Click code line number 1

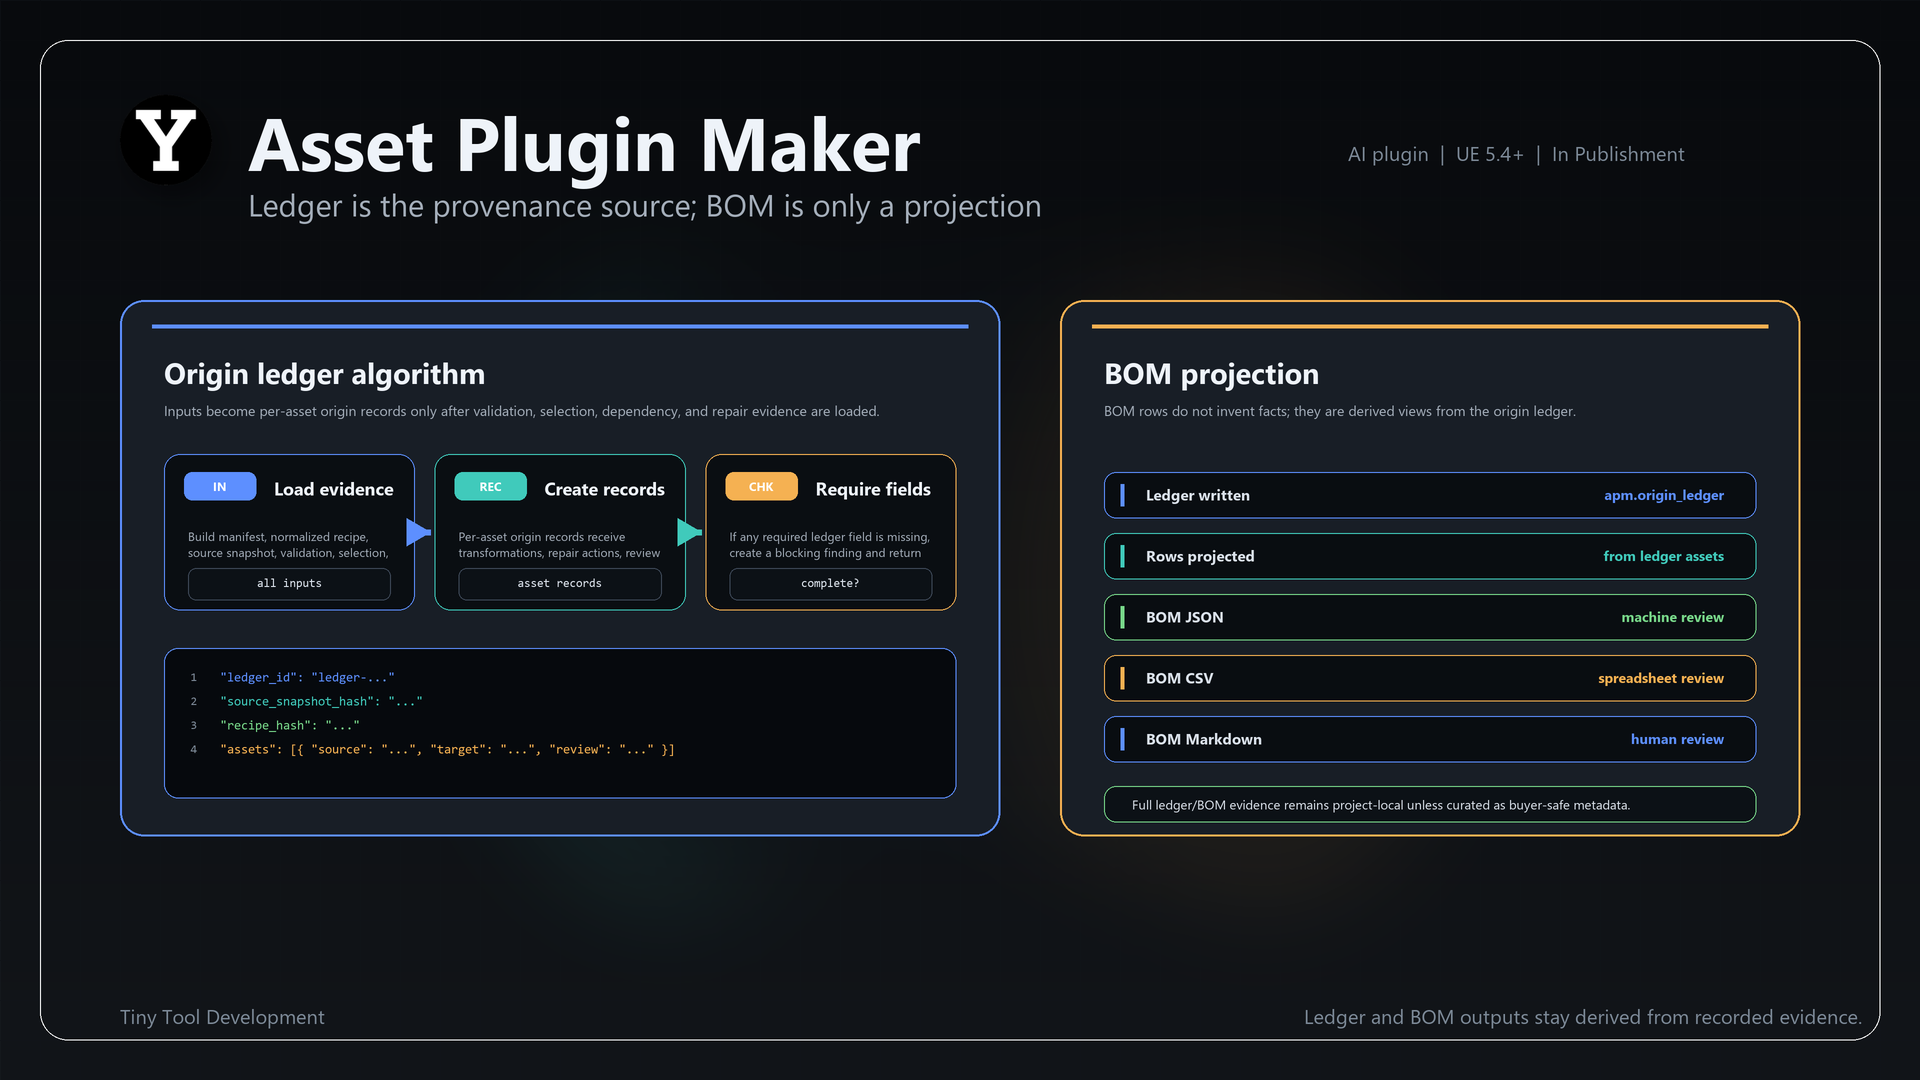[x=194, y=677]
